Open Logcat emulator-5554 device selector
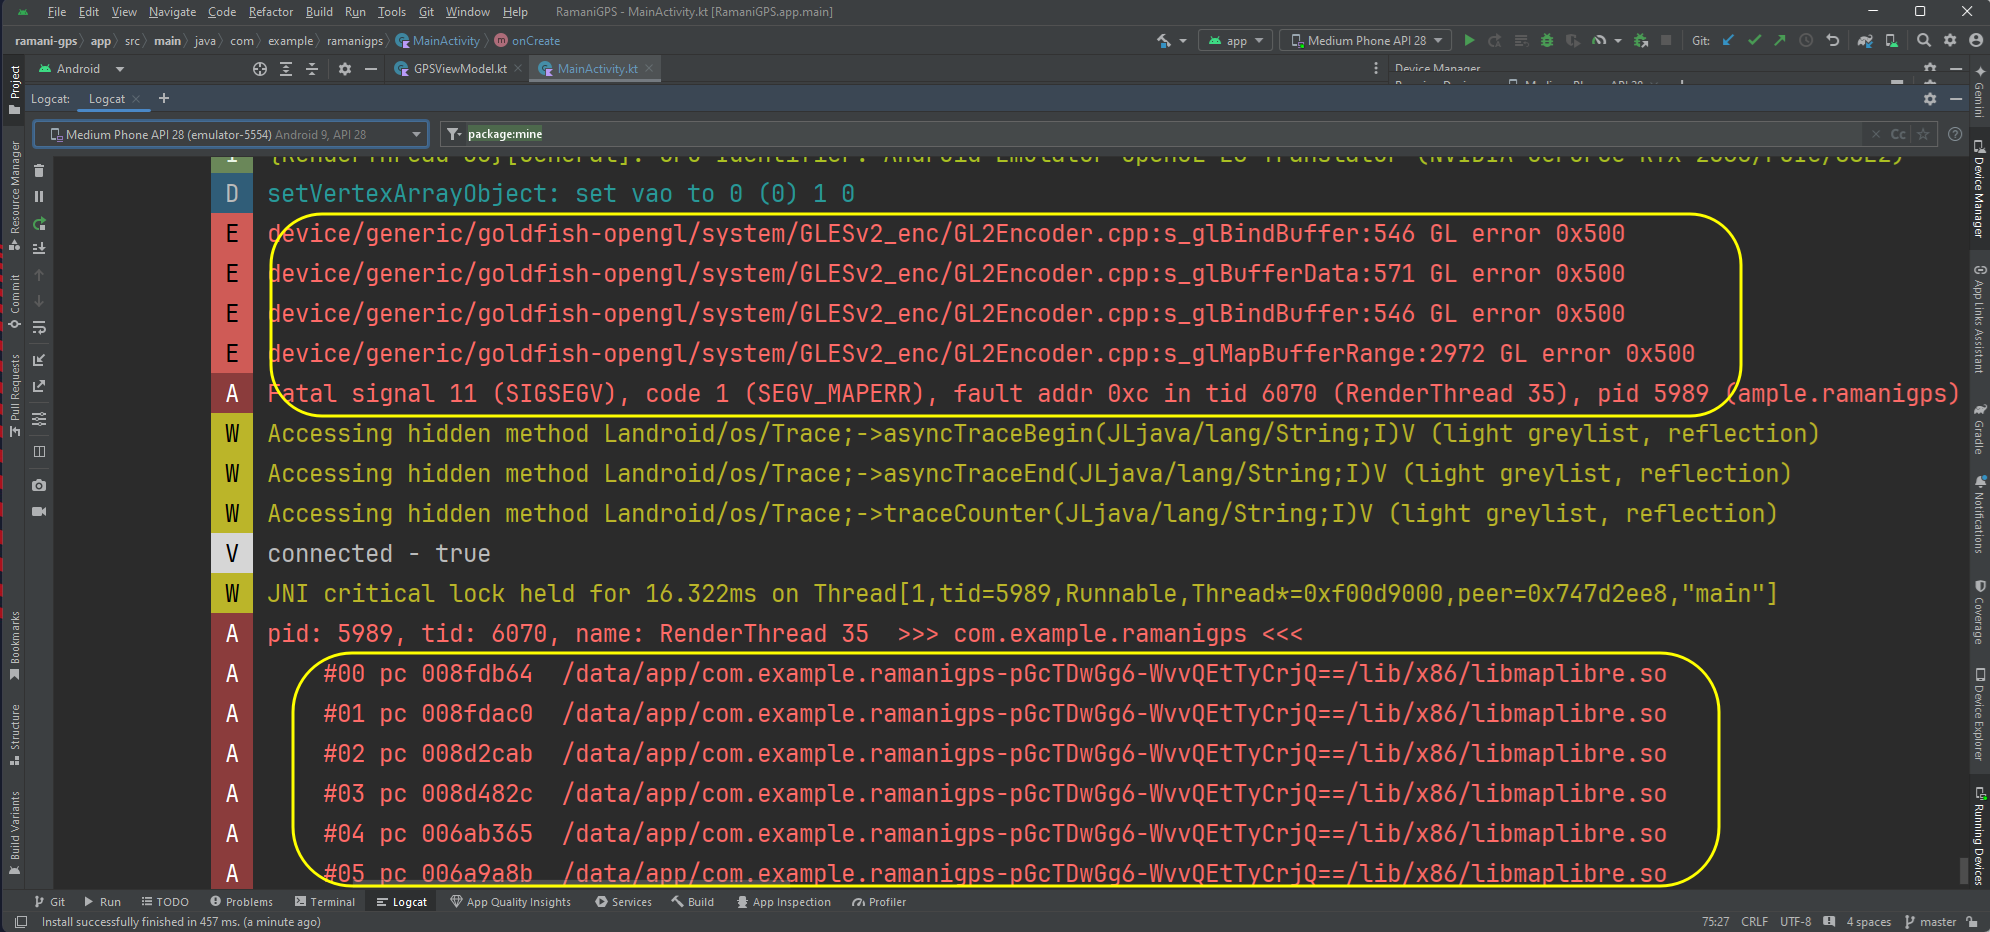 [x=231, y=134]
